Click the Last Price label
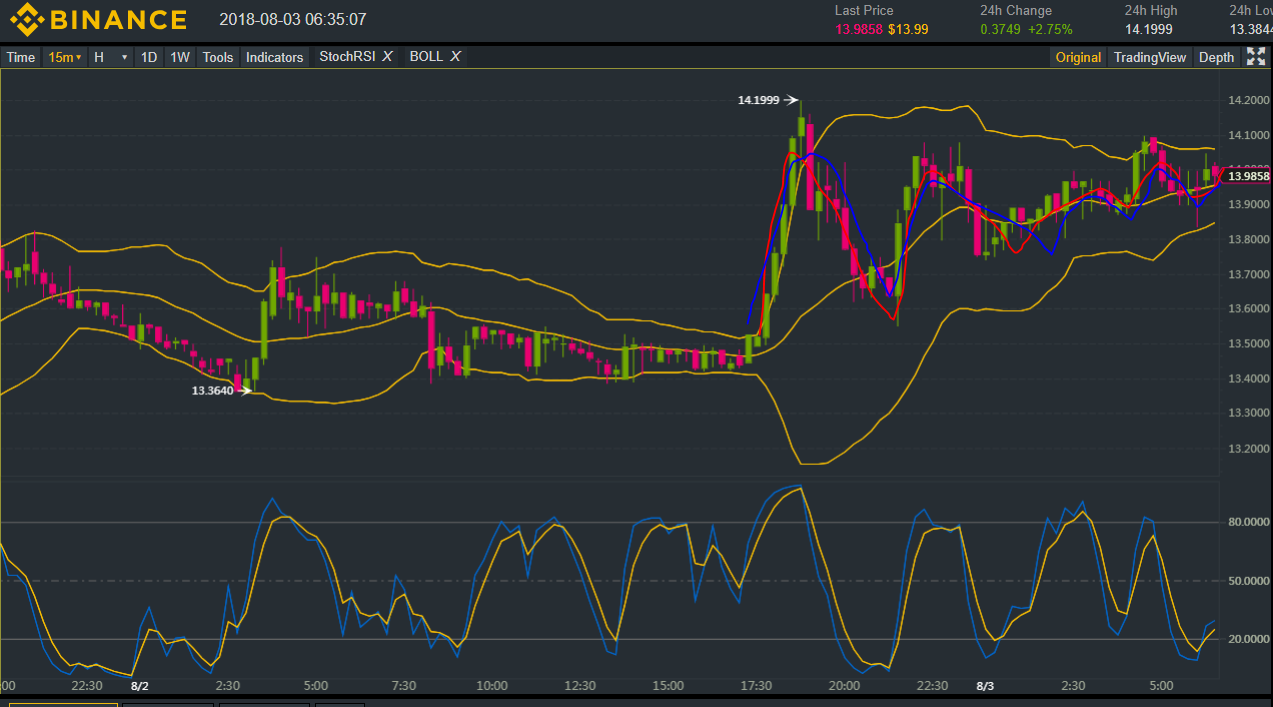This screenshot has width=1273, height=707. click(x=864, y=10)
